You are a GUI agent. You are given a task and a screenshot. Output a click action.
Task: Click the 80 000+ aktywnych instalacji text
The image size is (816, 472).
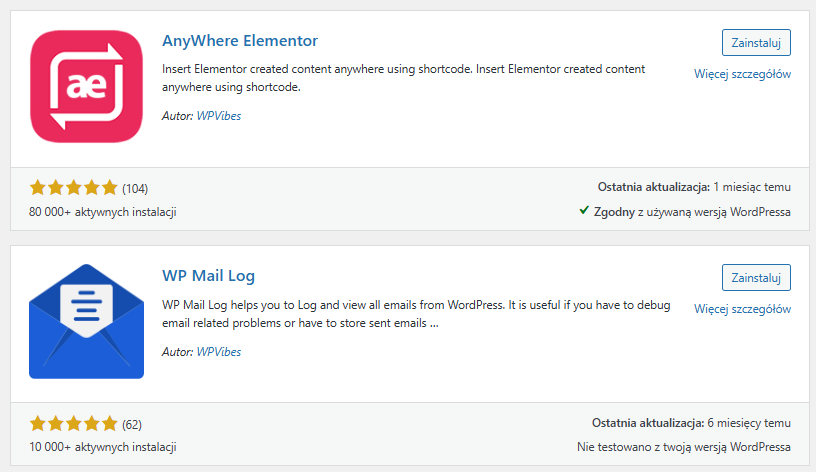(x=103, y=212)
